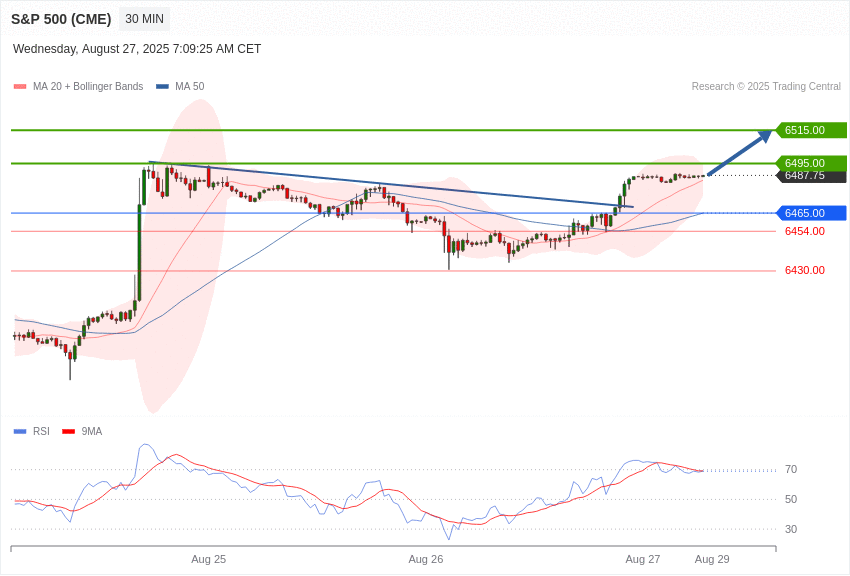Click the RSI 30 level label
This screenshot has height=576, width=850.
[x=791, y=529]
